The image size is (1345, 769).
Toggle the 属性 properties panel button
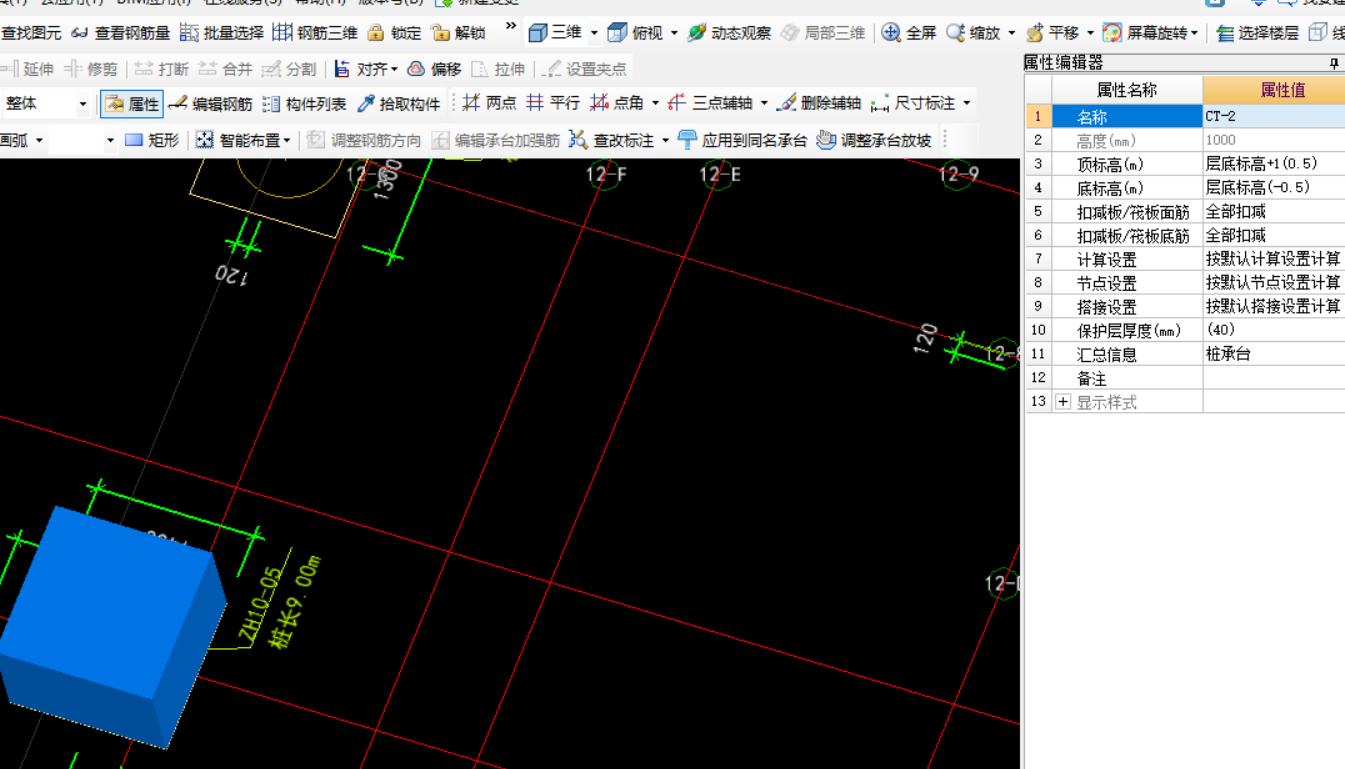131,104
